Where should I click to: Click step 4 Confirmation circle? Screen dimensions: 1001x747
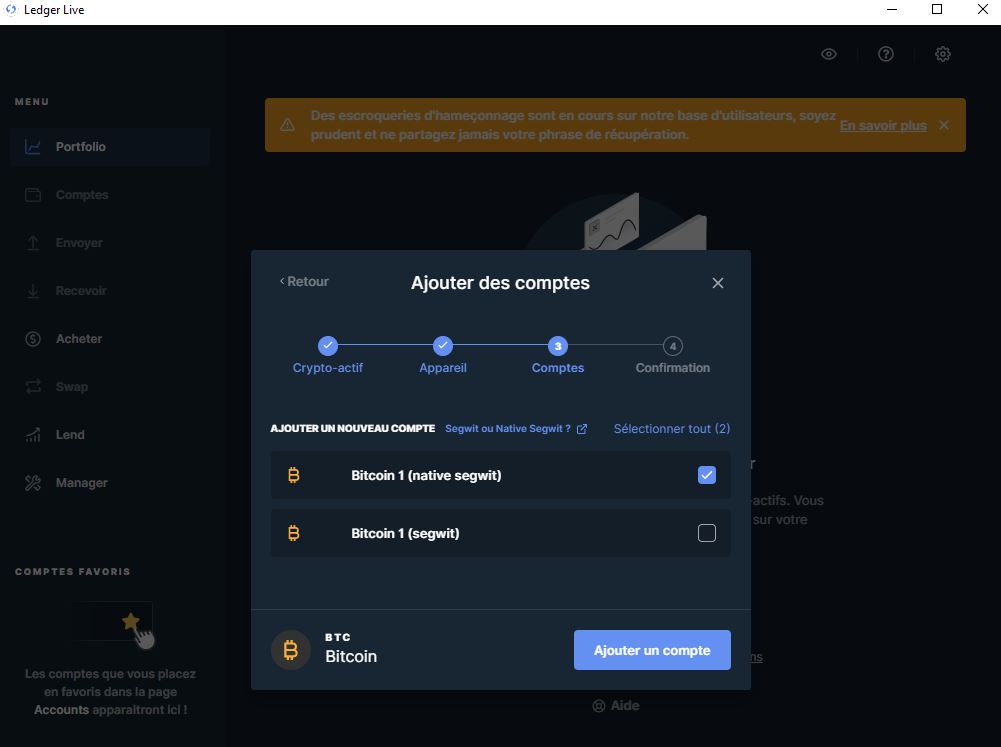(x=673, y=345)
